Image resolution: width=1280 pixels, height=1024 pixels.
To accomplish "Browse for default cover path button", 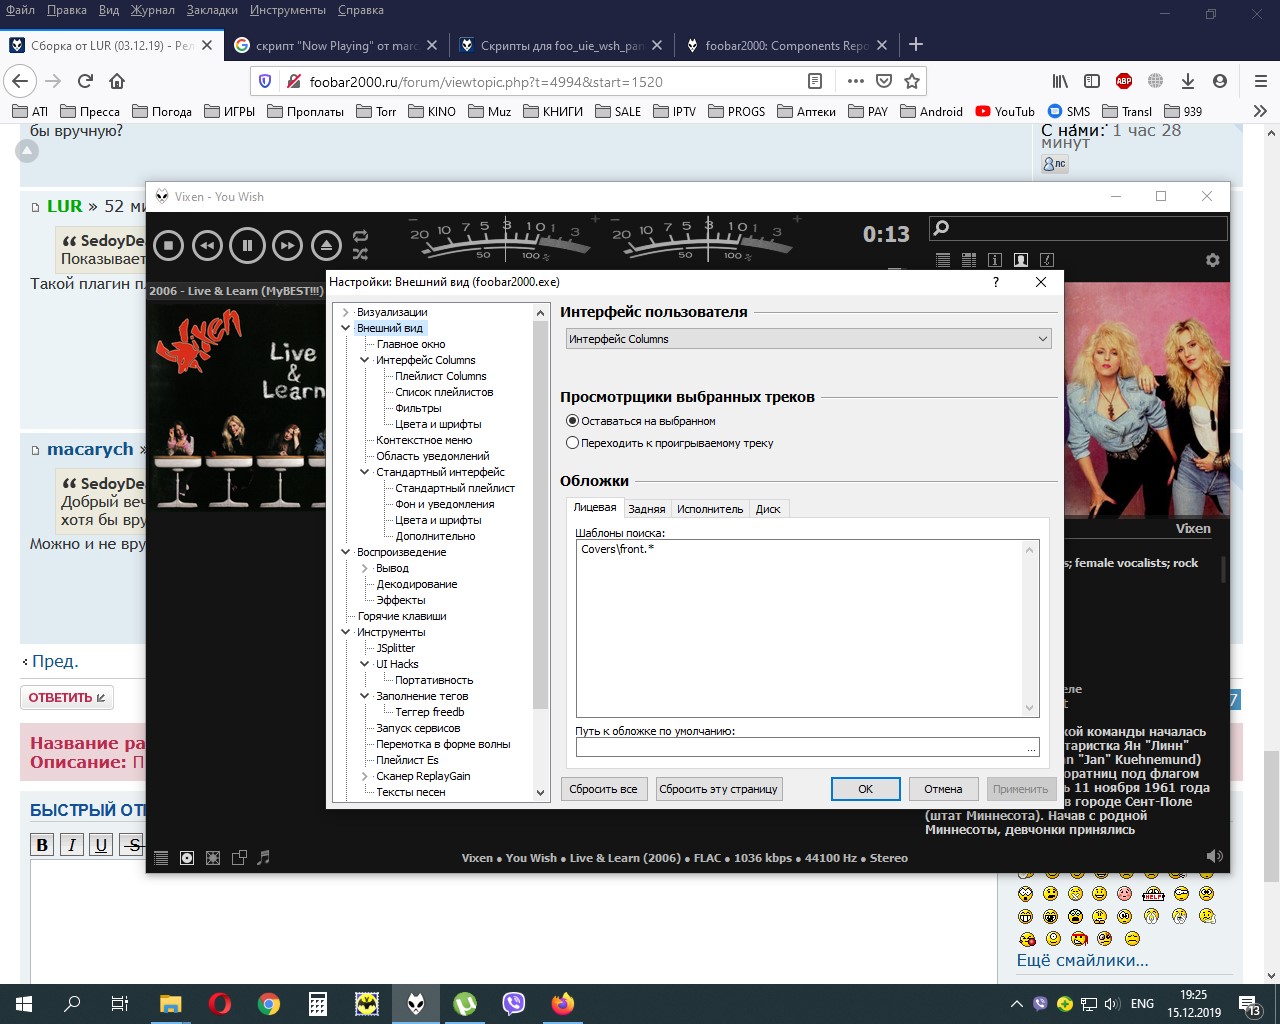I will tap(1031, 748).
